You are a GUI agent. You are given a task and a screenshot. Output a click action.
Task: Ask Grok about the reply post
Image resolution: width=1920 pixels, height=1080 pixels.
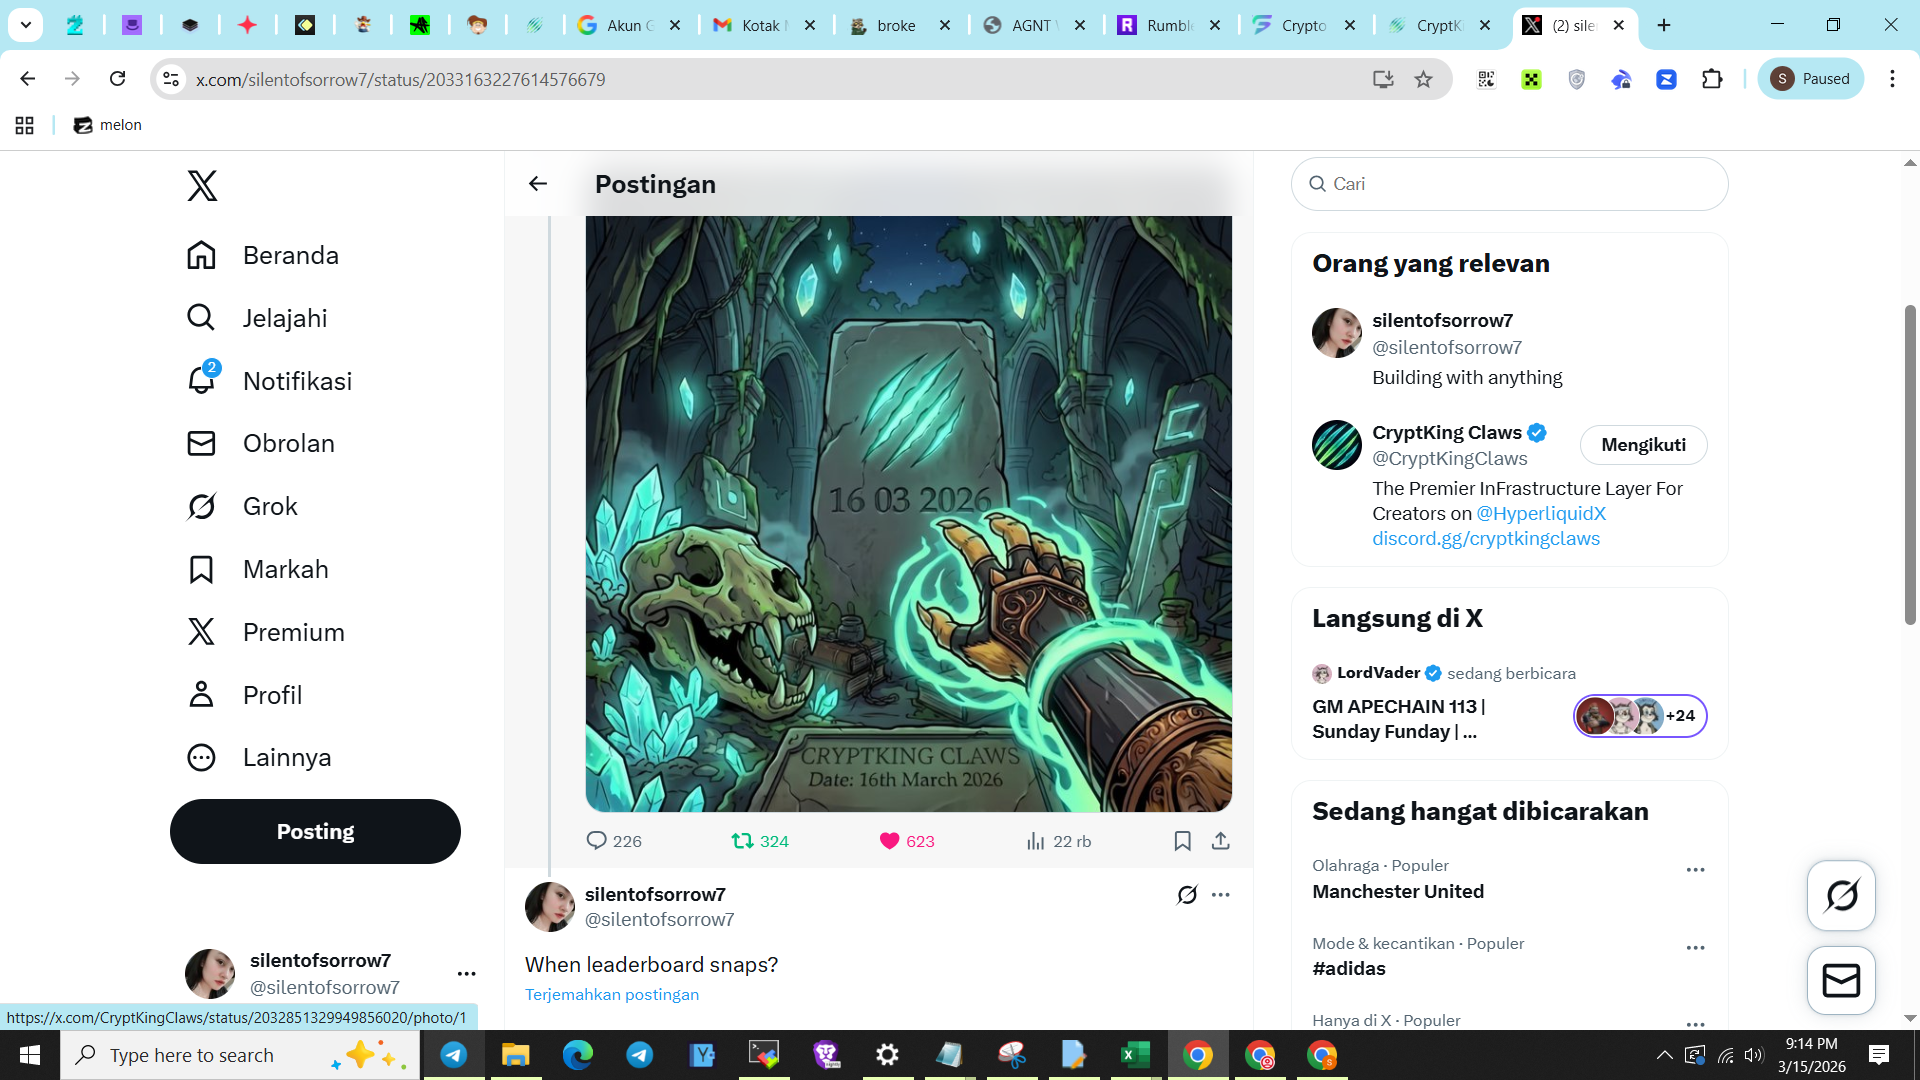click(1187, 895)
